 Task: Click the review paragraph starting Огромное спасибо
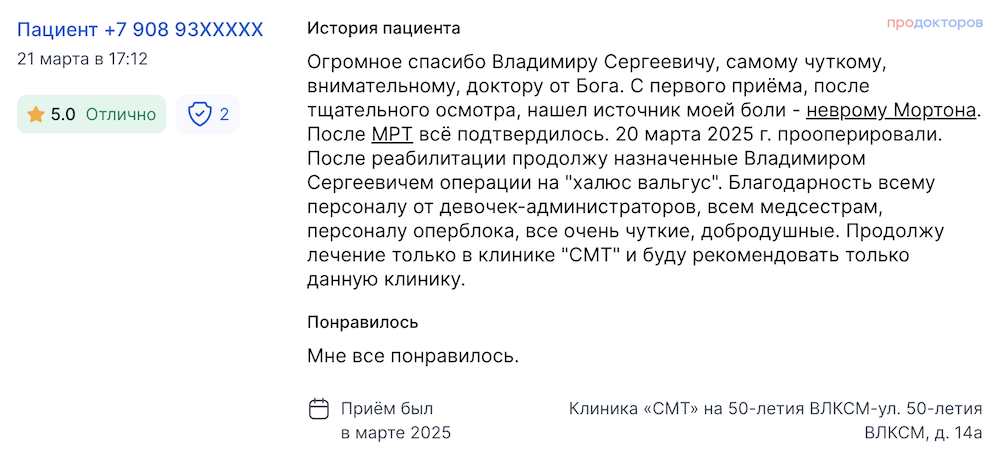[642, 171]
